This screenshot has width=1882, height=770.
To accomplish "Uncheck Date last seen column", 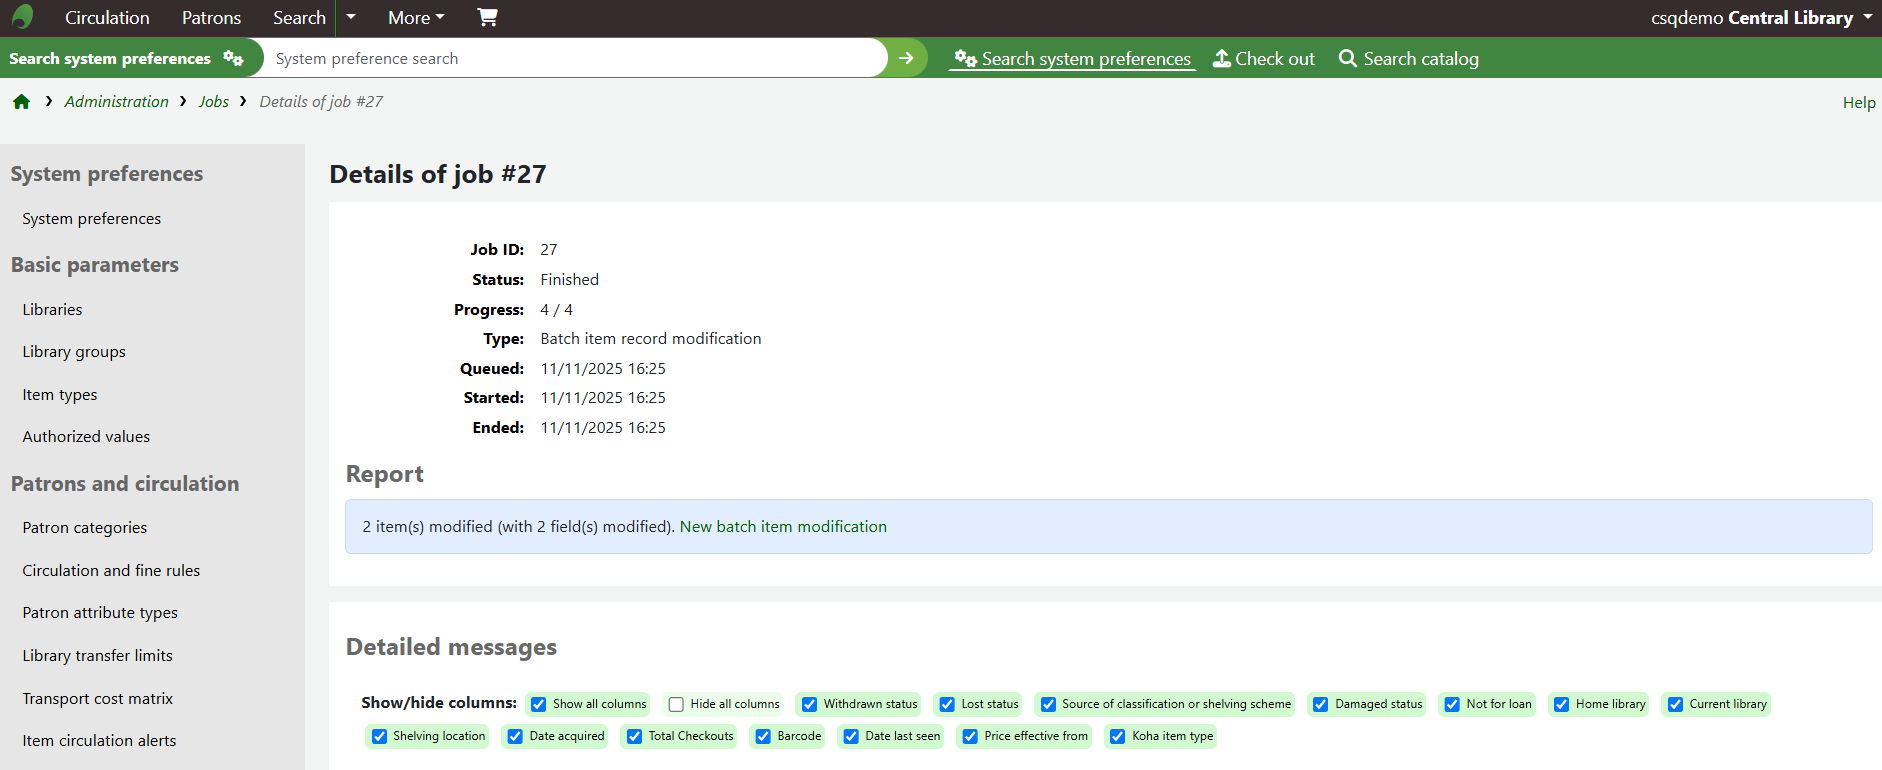I will point(851,736).
